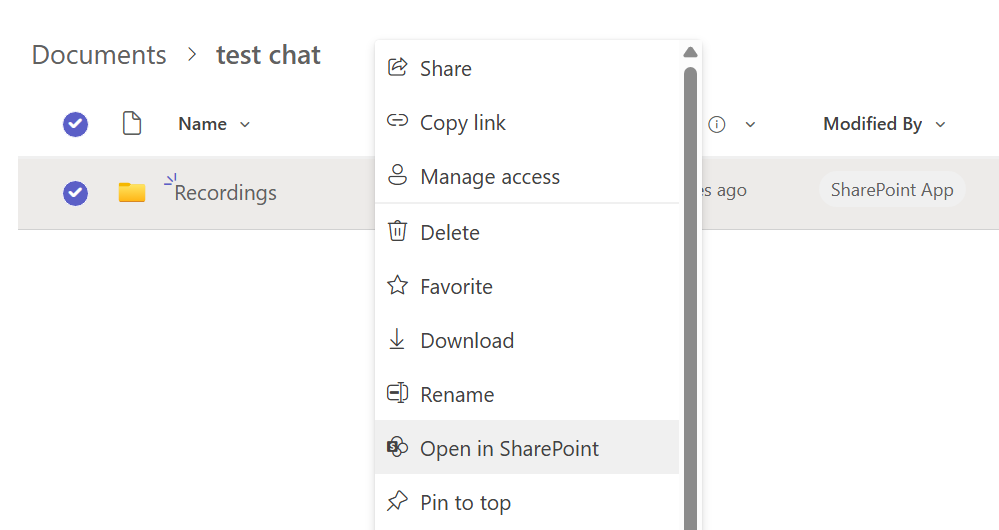Click the SharePoint logo icon in menu
This screenshot has height=530, width=999.
pos(397,448)
